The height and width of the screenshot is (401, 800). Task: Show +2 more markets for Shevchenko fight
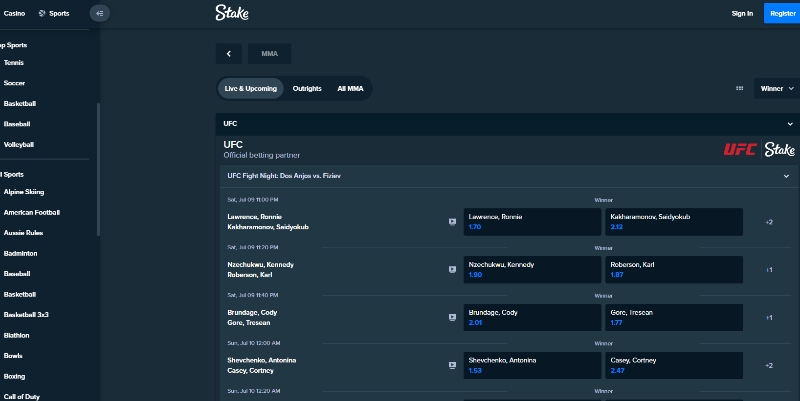[x=769, y=366]
